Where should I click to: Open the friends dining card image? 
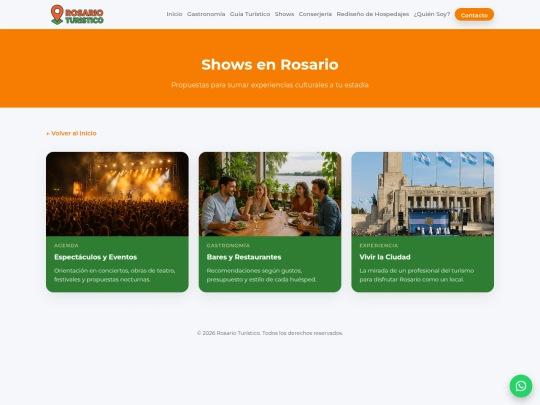click(270, 194)
